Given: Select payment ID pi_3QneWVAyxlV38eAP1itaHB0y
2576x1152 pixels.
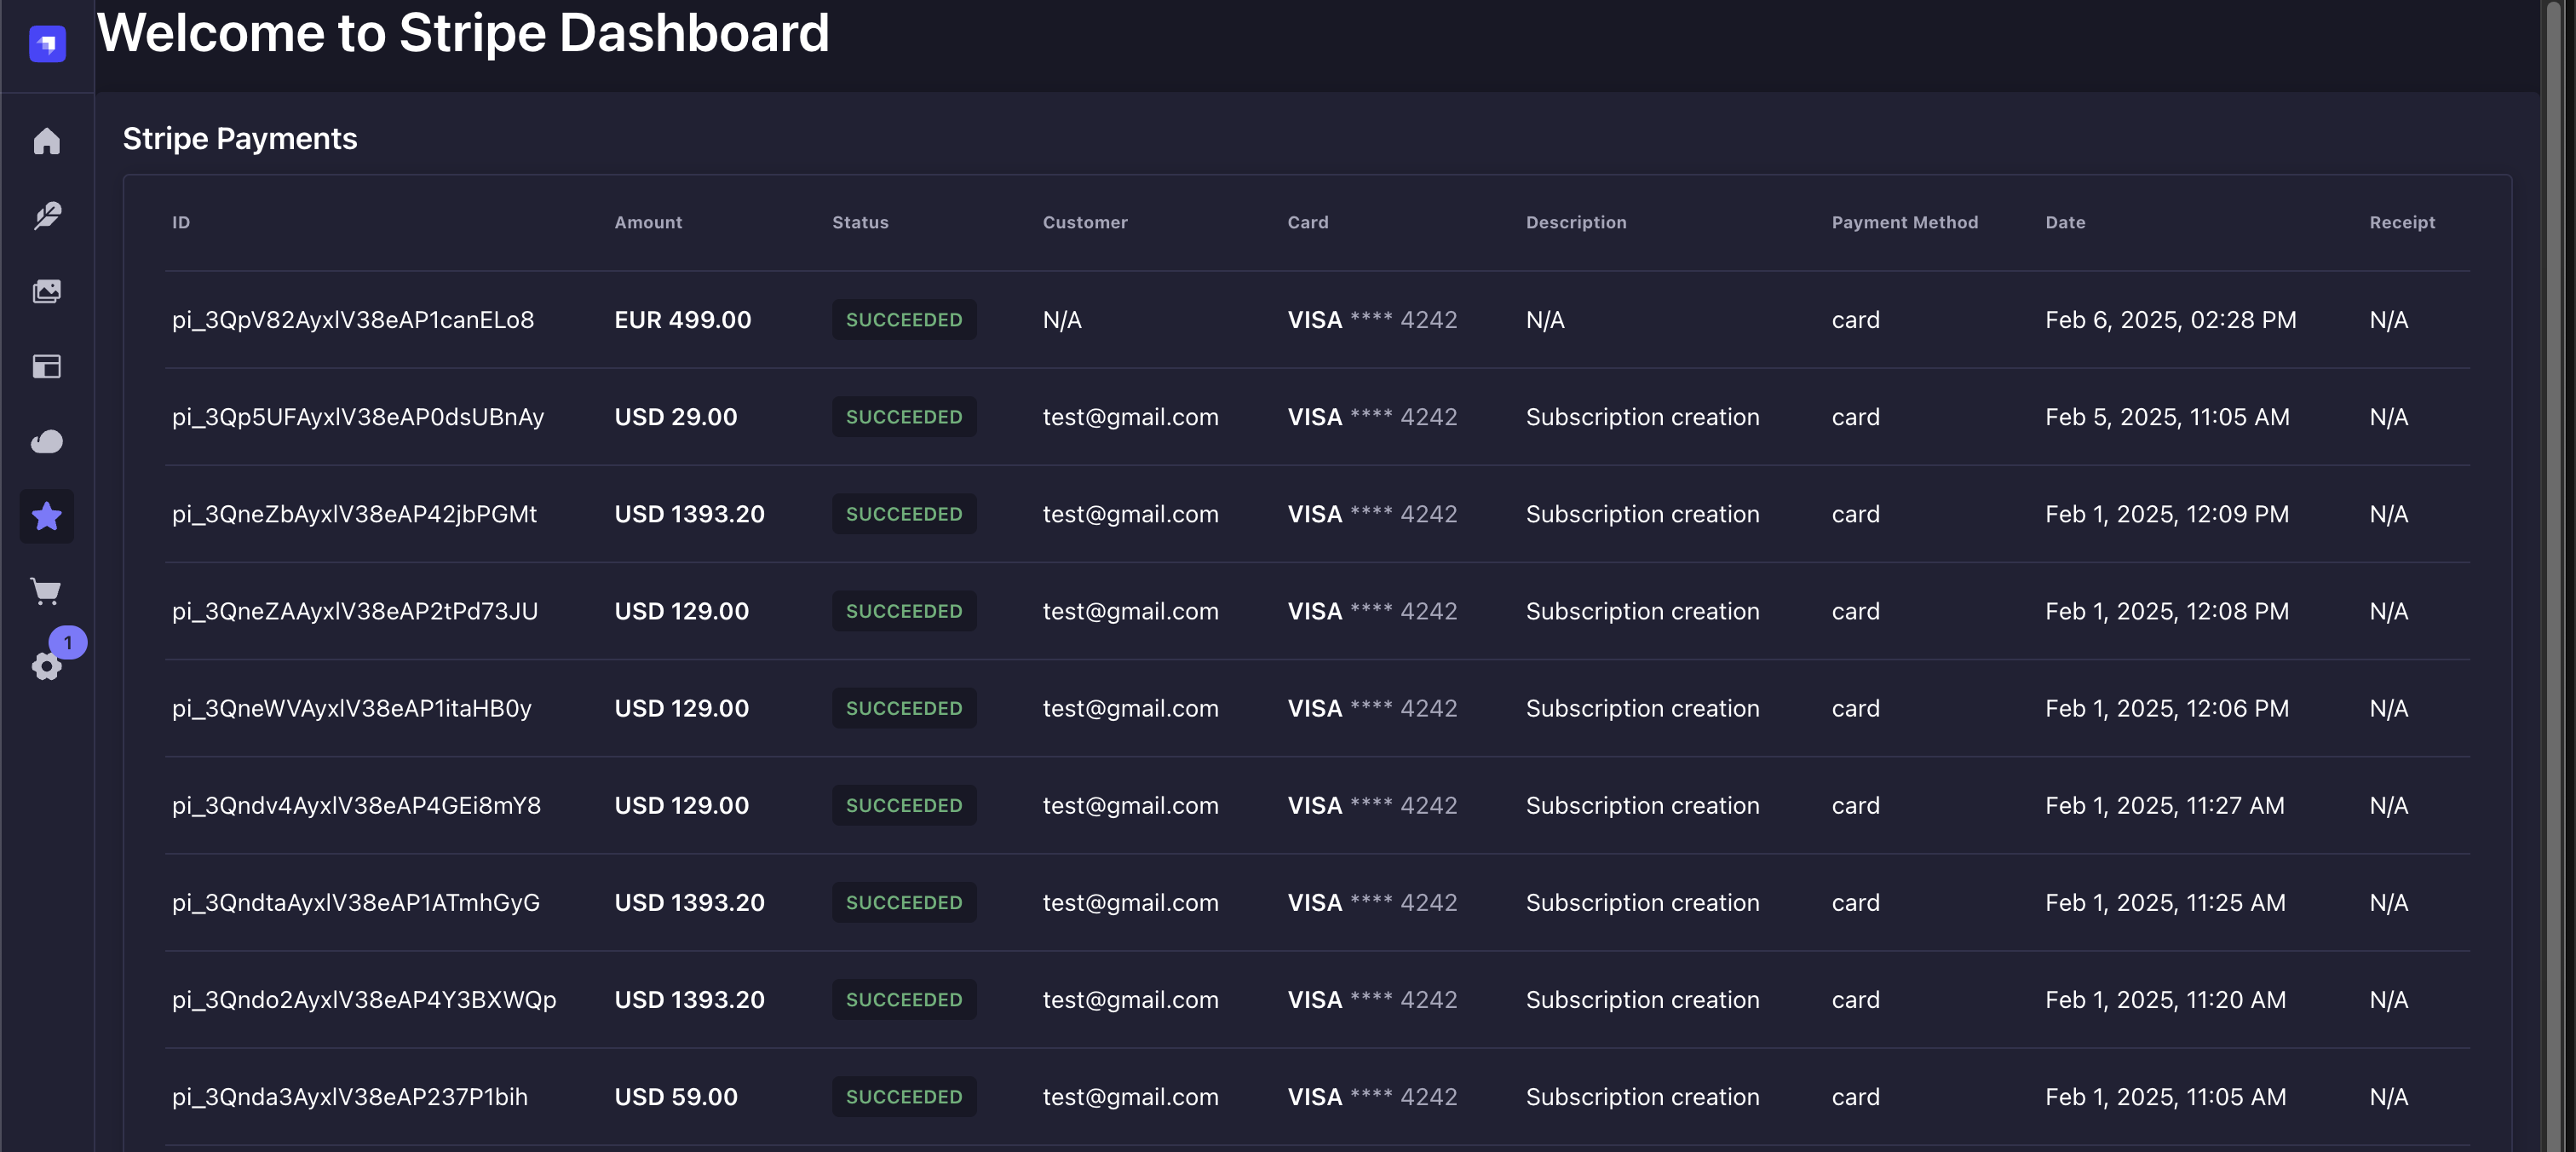Looking at the screenshot, I should point(352,708).
